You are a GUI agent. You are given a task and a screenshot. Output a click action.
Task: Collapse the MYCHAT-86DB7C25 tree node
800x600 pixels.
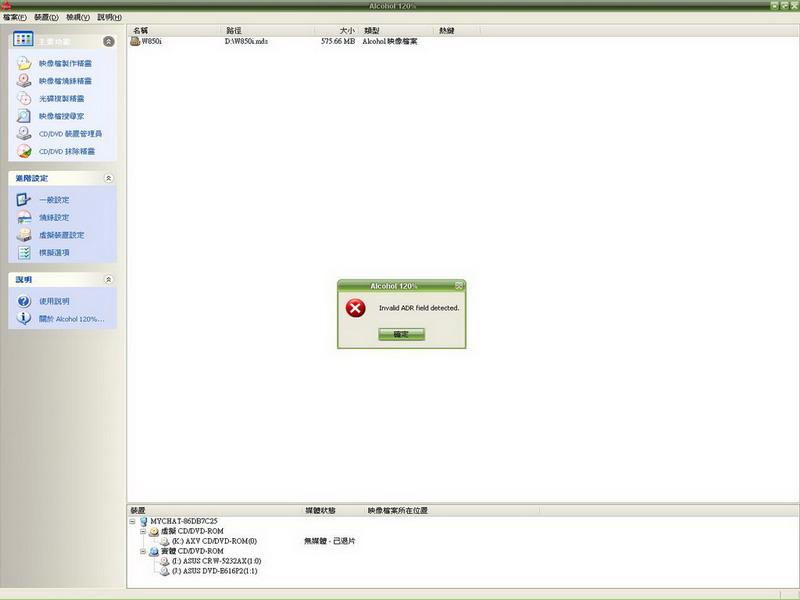tap(134, 521)
